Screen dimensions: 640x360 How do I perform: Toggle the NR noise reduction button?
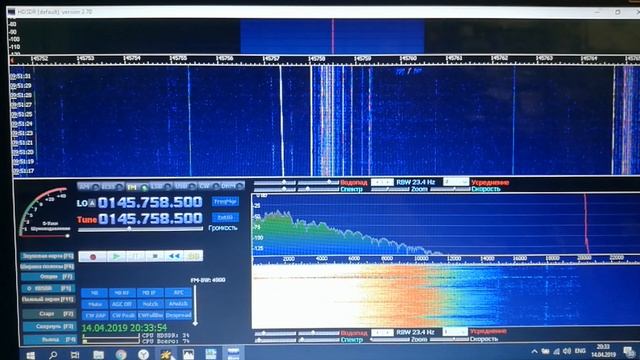pos(94,293)
